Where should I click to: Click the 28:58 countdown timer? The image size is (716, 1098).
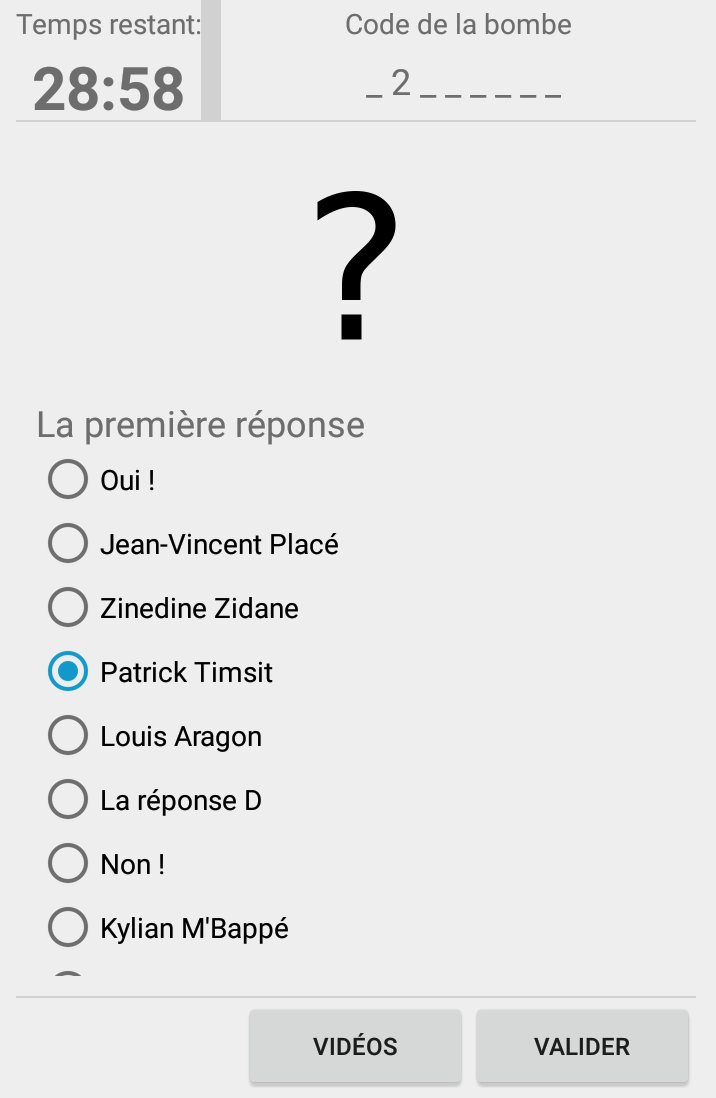(x=109, y=89)
